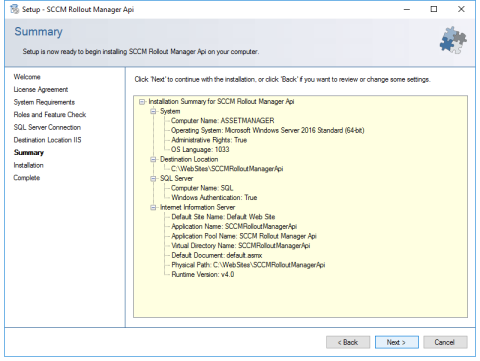Collapse the Internet Information Server node
Image resolution: width=480 pixels, height=361 pixels.
click(153, 207)
